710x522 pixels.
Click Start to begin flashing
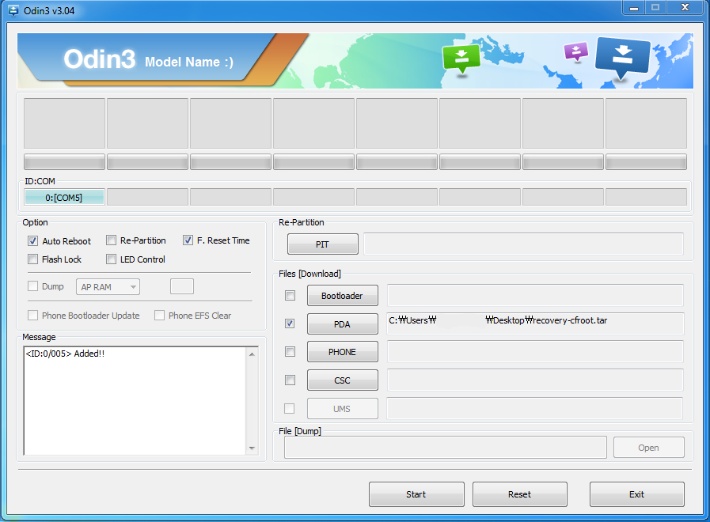click(x=417, y=494)
